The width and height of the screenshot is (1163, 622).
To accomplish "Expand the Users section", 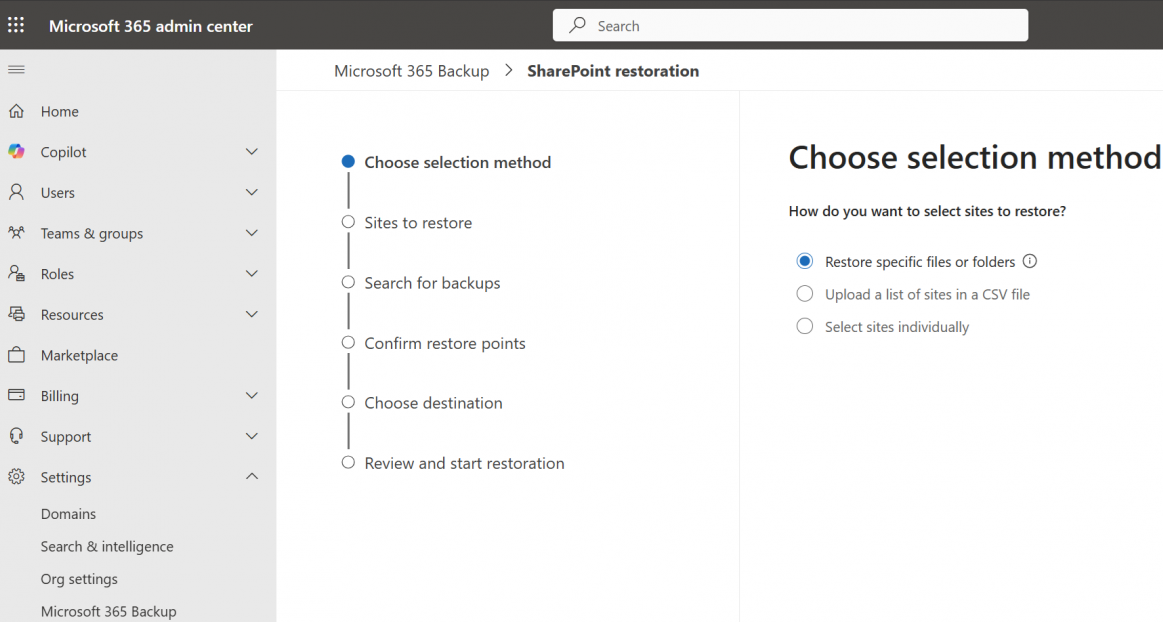I will (x=252, y=192).
